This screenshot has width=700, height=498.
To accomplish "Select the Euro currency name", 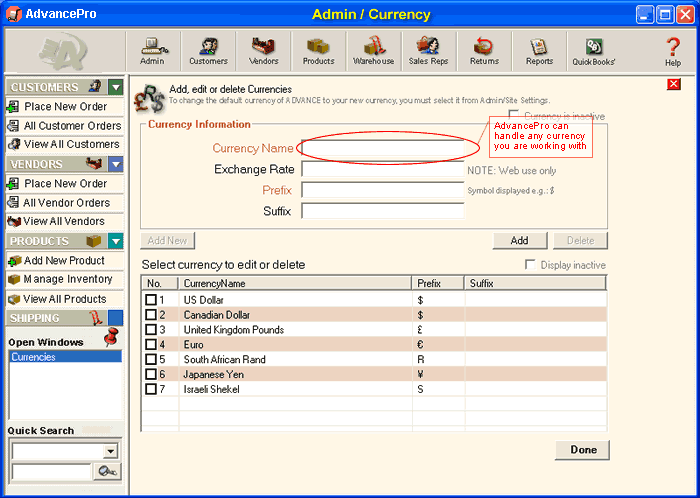I will (x=194, y=344).
